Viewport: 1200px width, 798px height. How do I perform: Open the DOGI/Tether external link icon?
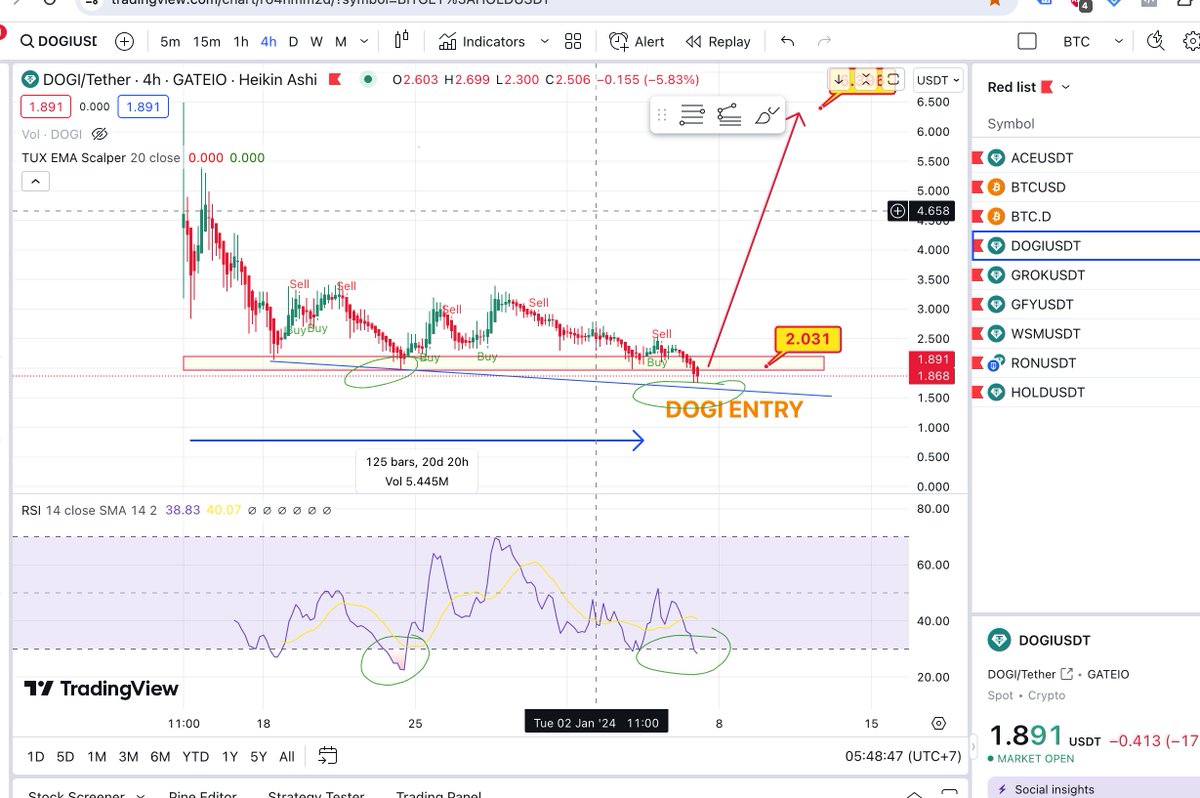click(1067, 674)
